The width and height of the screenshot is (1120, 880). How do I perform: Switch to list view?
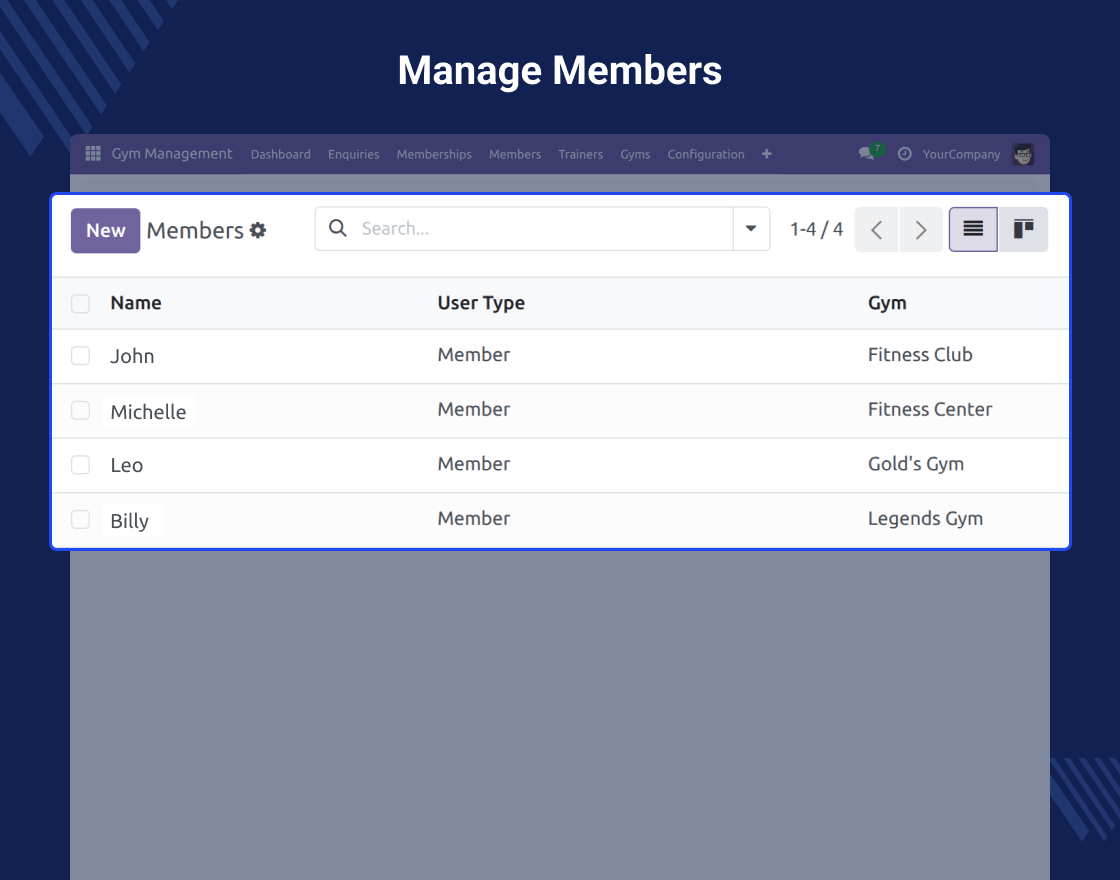click(973, 229)
